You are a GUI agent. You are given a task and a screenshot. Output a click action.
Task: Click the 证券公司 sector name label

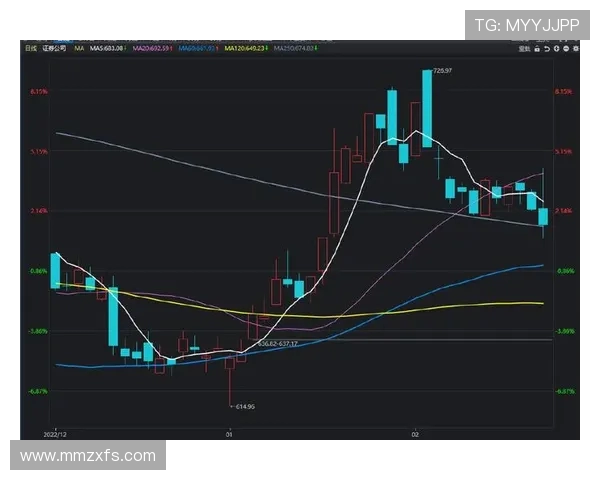(54, 48)
